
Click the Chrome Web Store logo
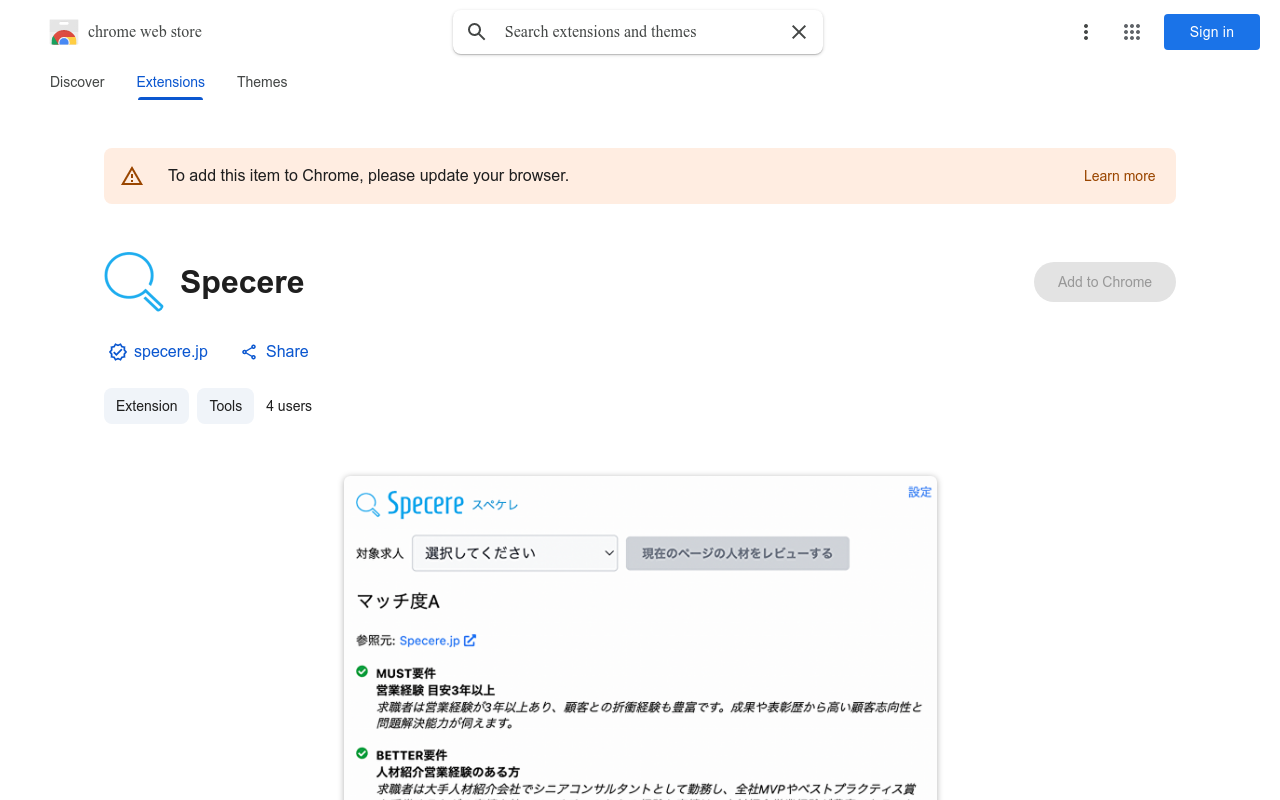[x=64, y=32]
